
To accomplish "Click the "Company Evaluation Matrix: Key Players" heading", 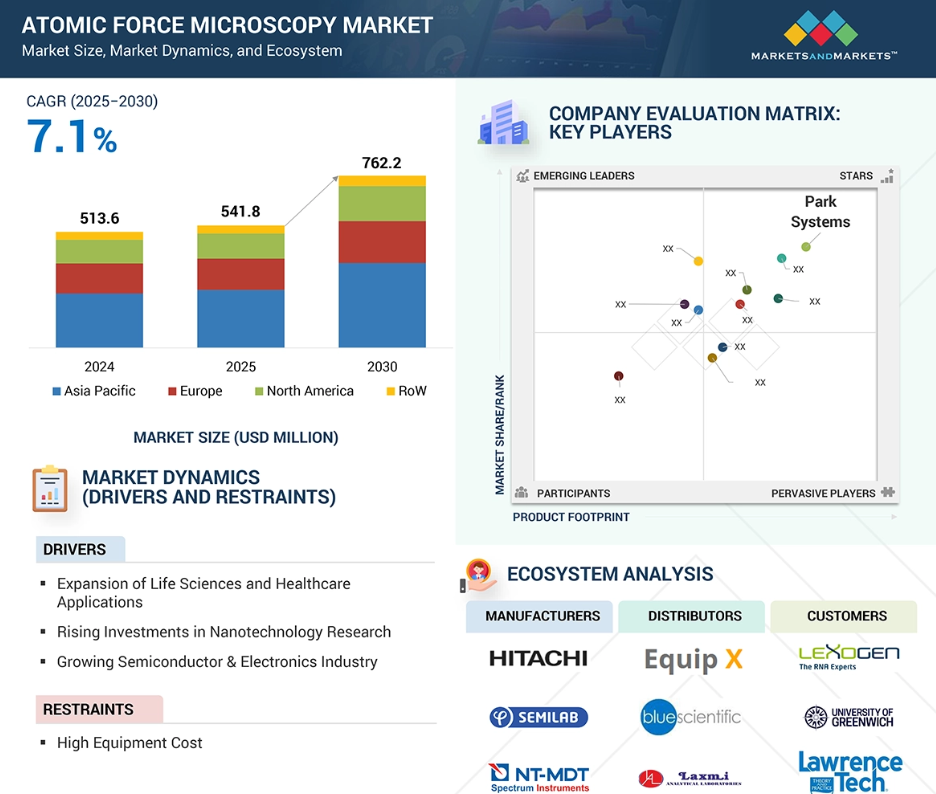I will point(695,122).
